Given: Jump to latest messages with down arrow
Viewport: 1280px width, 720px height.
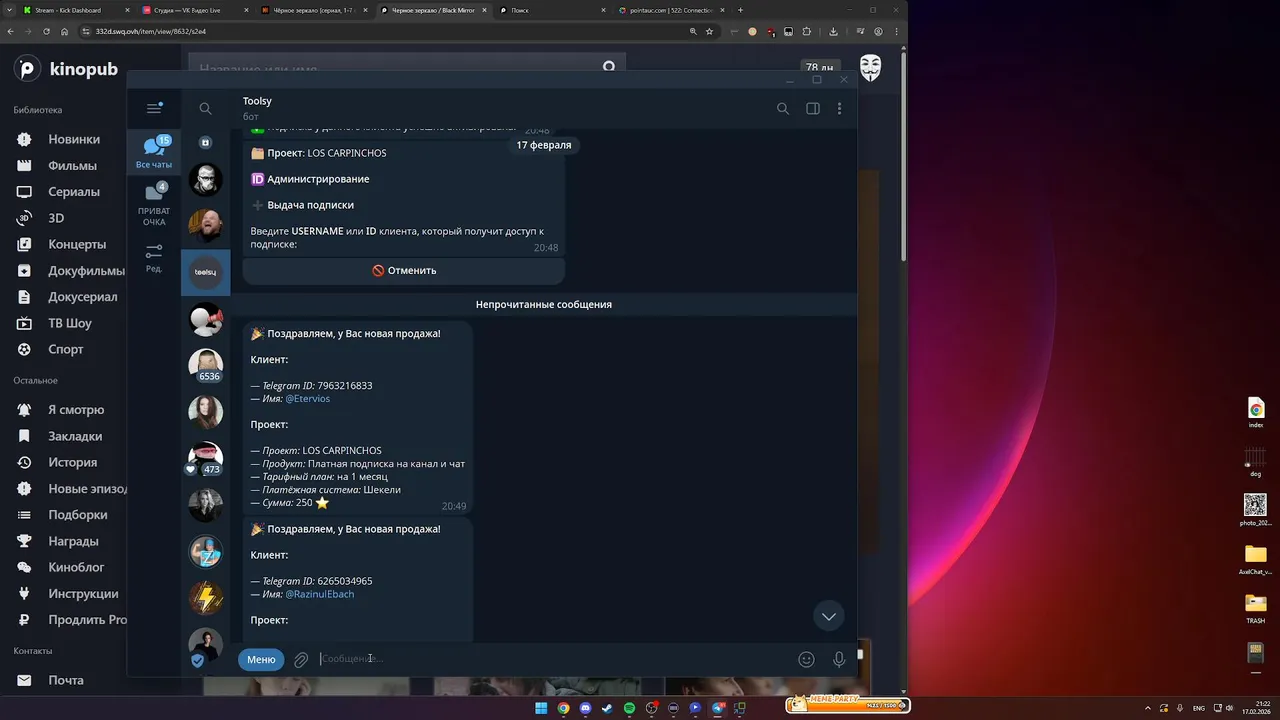Looking at the screenshot, I should click(x=828, y=616).
